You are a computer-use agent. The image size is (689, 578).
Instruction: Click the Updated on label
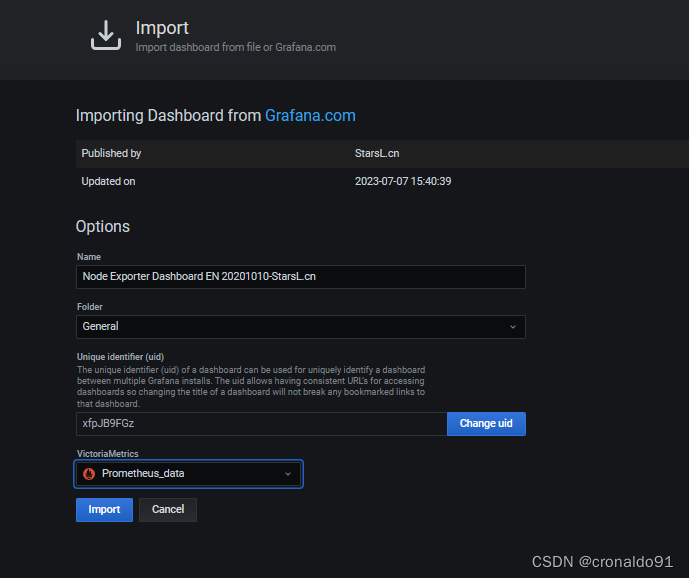click(x=108, y=182)
